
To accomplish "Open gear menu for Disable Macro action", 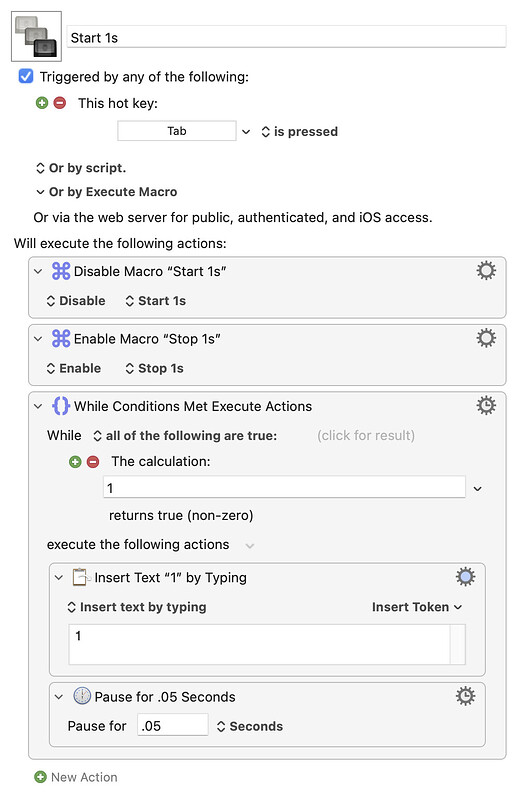I will coord(486,271).
